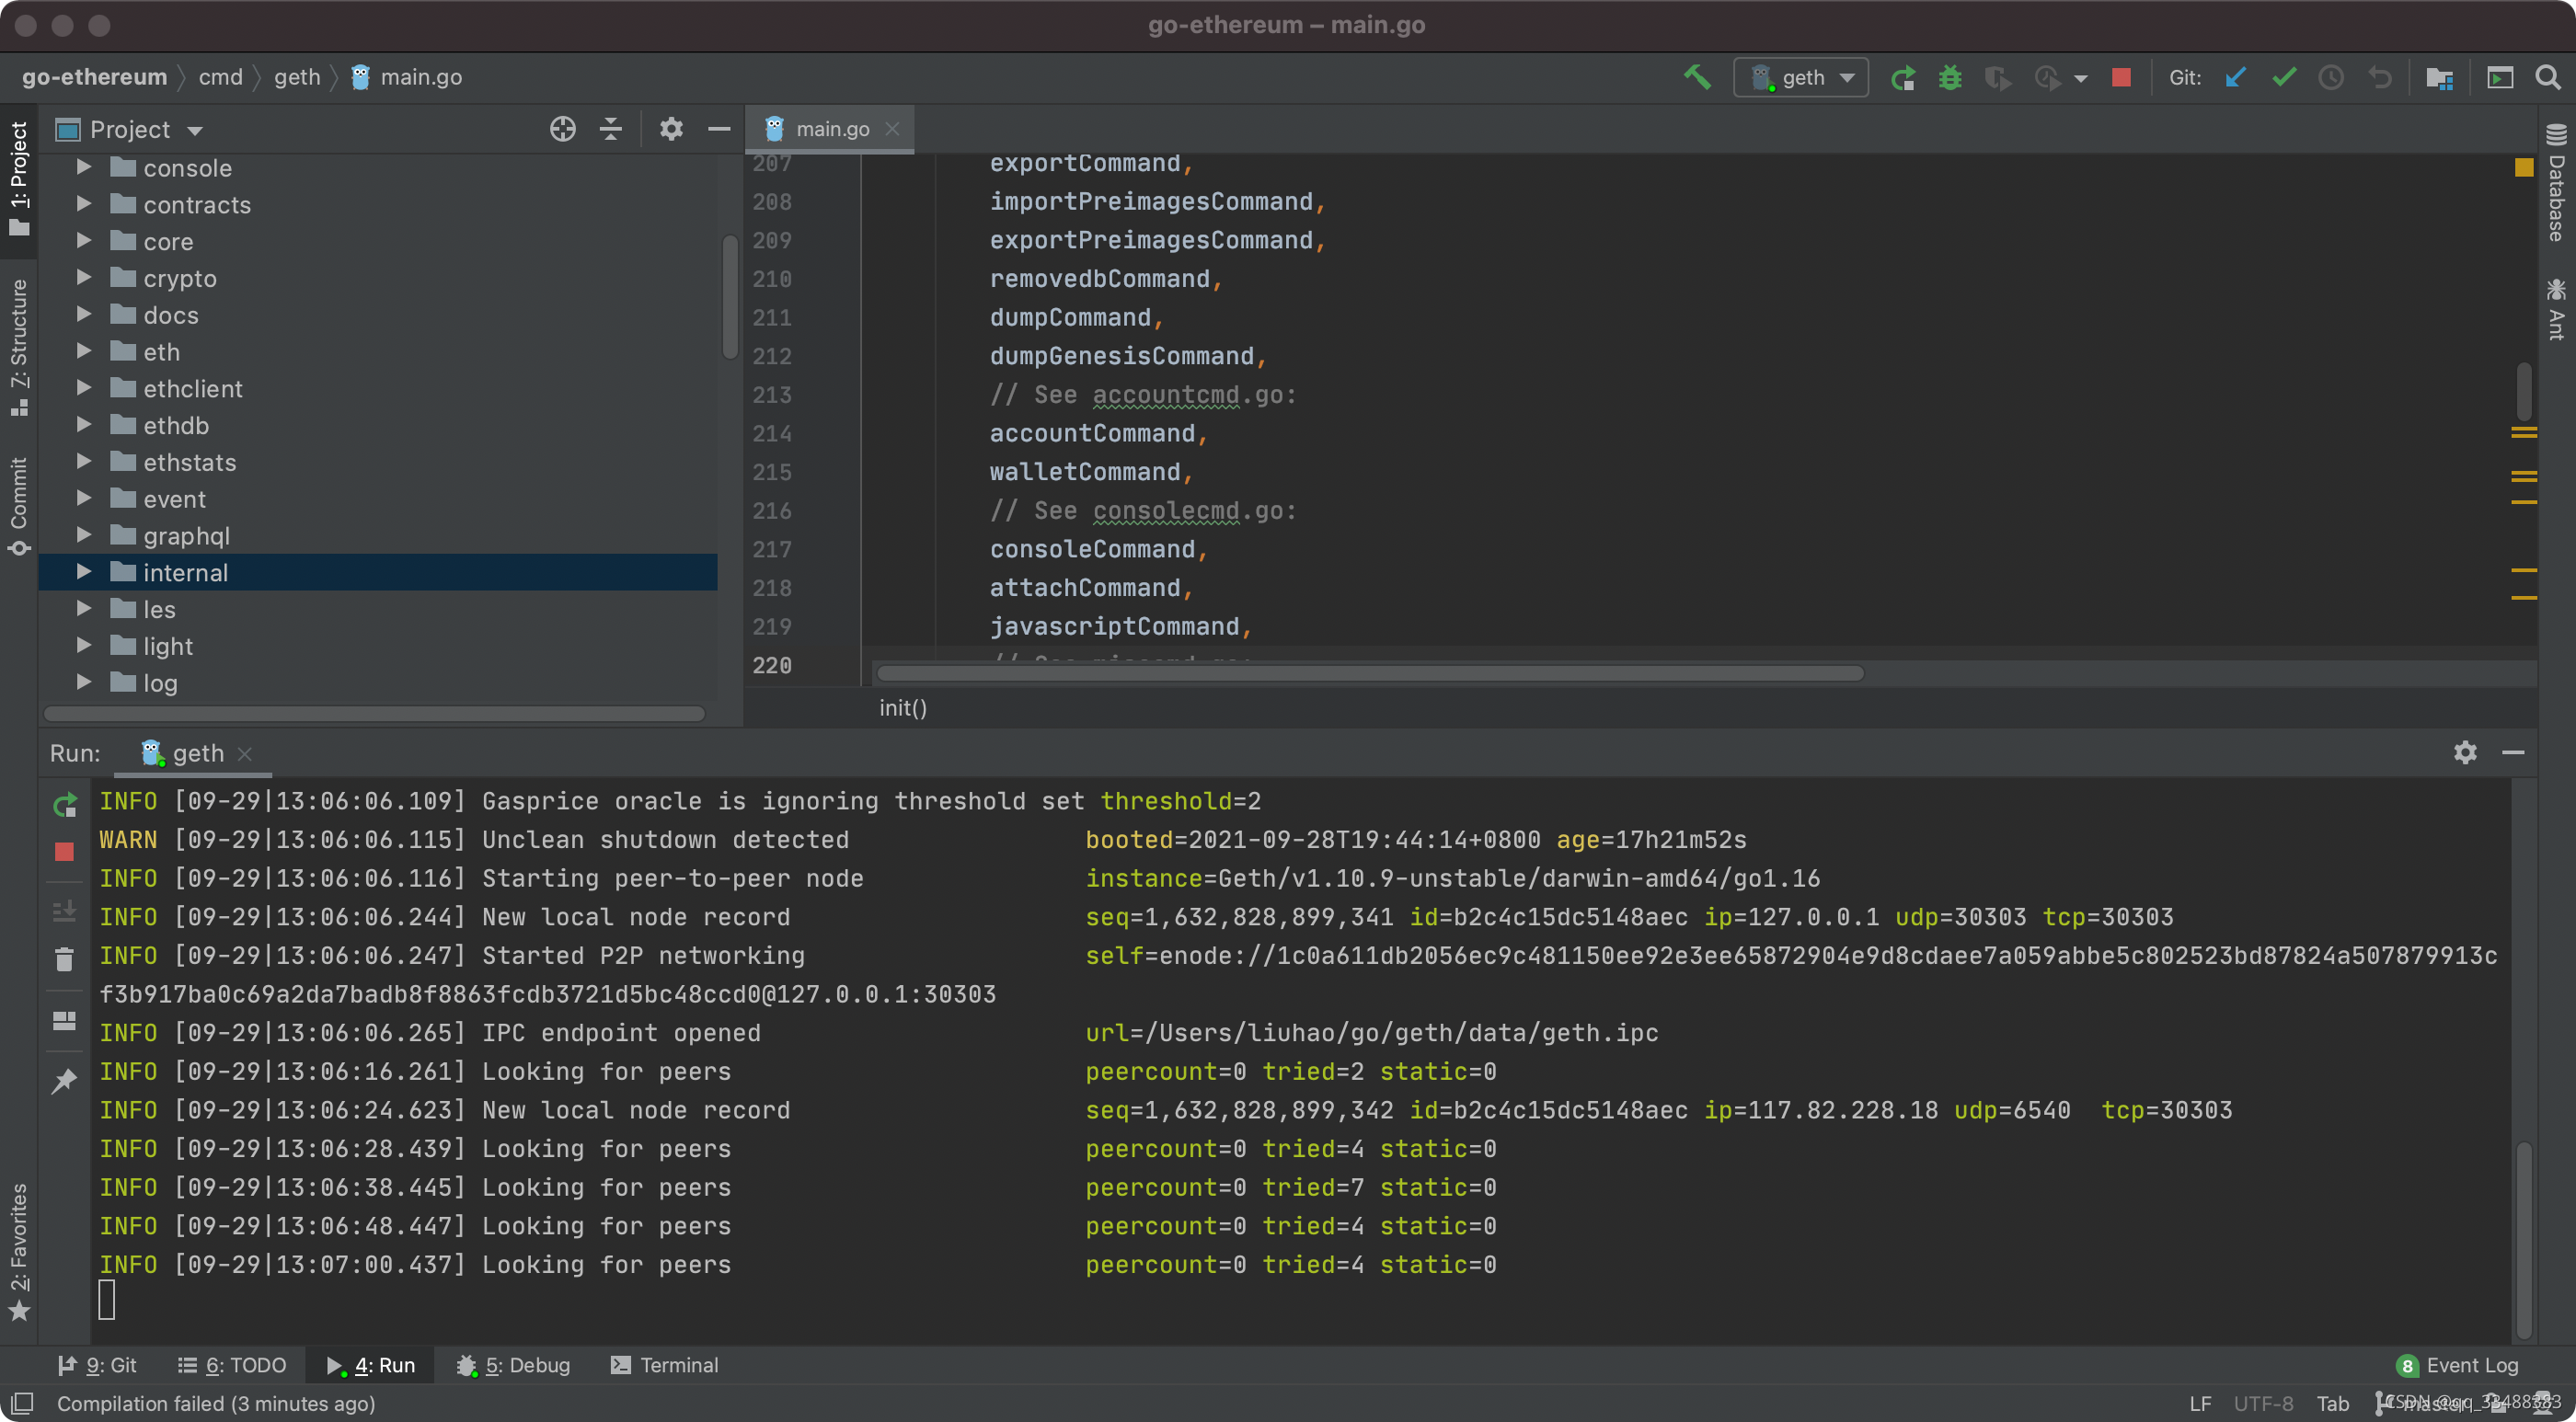Click the Project tree vertical scrollbar
The image size is (2576, 1422).
(730, 296)
